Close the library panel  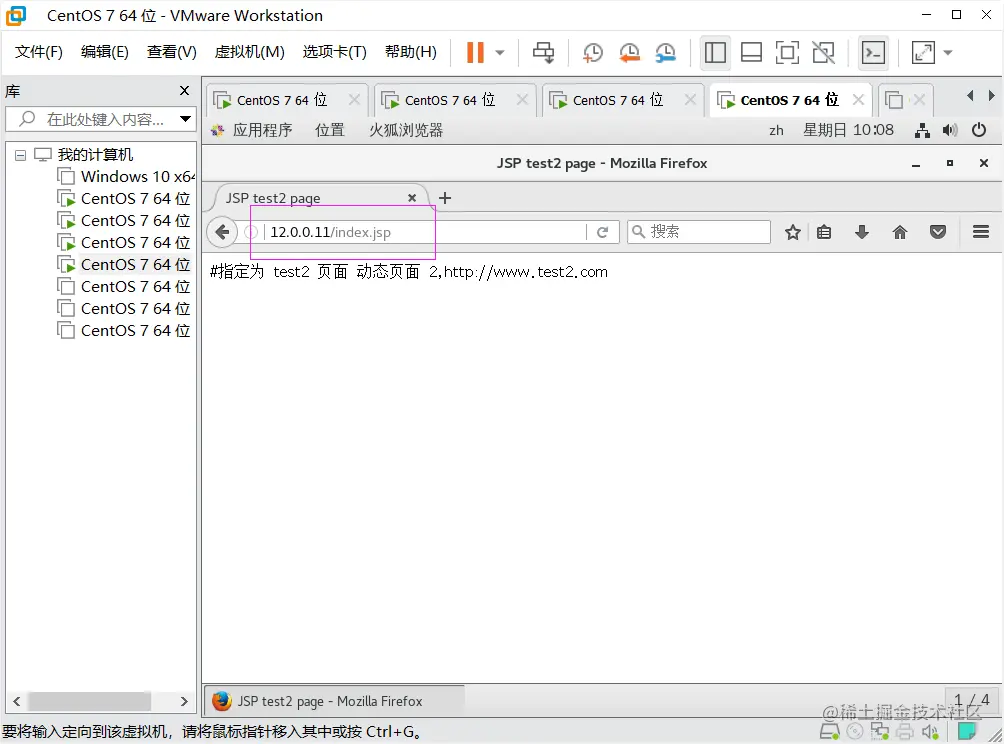pos(184,91)
